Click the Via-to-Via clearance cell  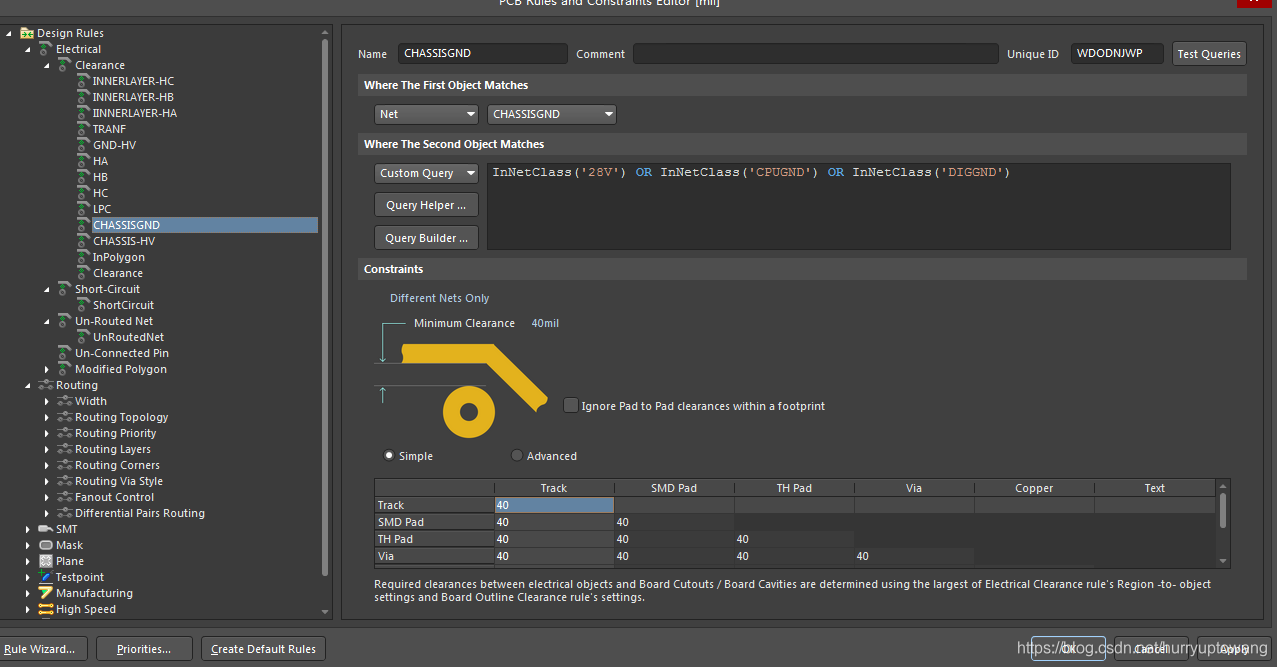pyautogui.click(x=913, y=556)
